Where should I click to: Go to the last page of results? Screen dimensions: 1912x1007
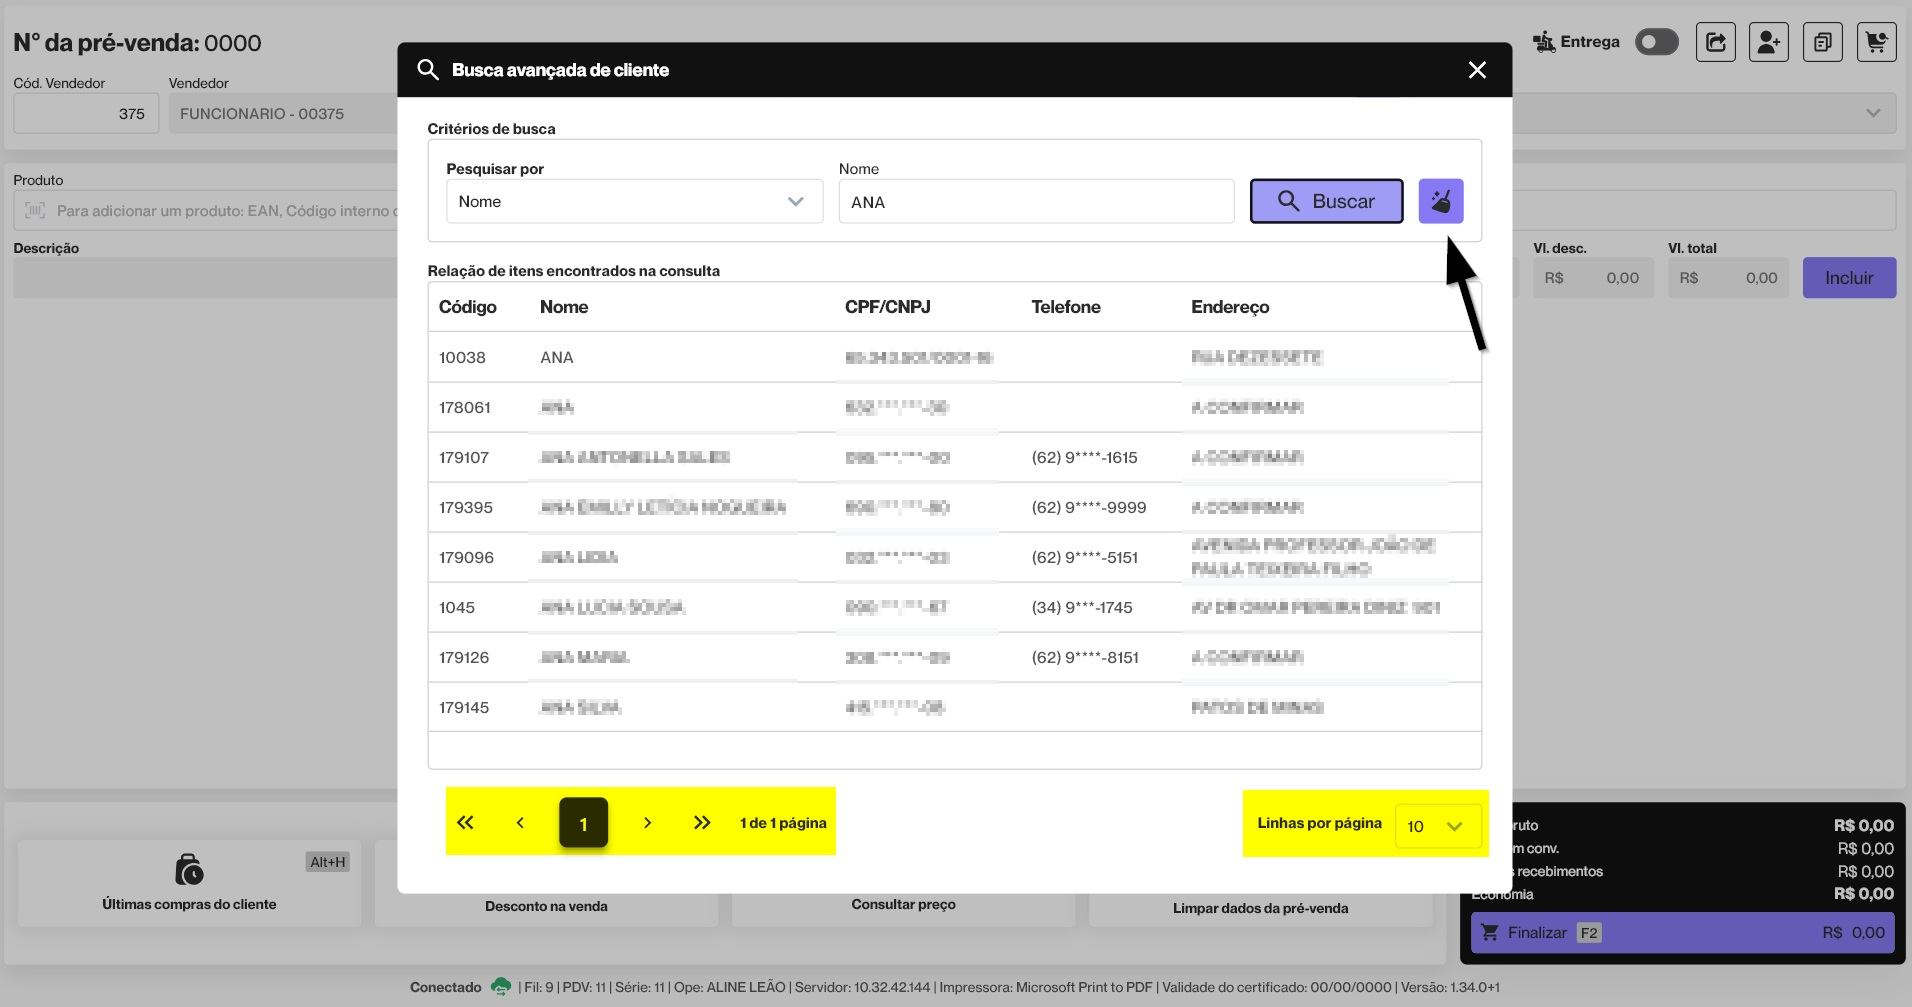[702, 823]
